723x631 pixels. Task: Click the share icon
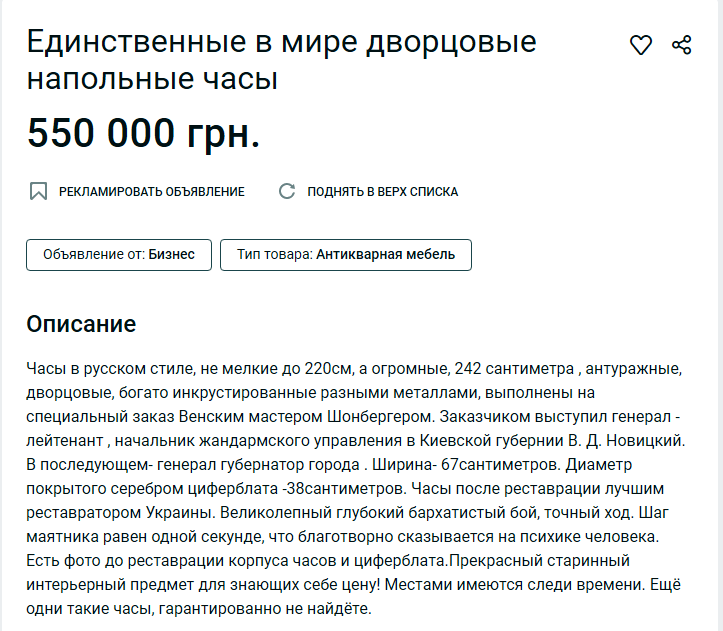pyautogui.click(x=682, y=45)
